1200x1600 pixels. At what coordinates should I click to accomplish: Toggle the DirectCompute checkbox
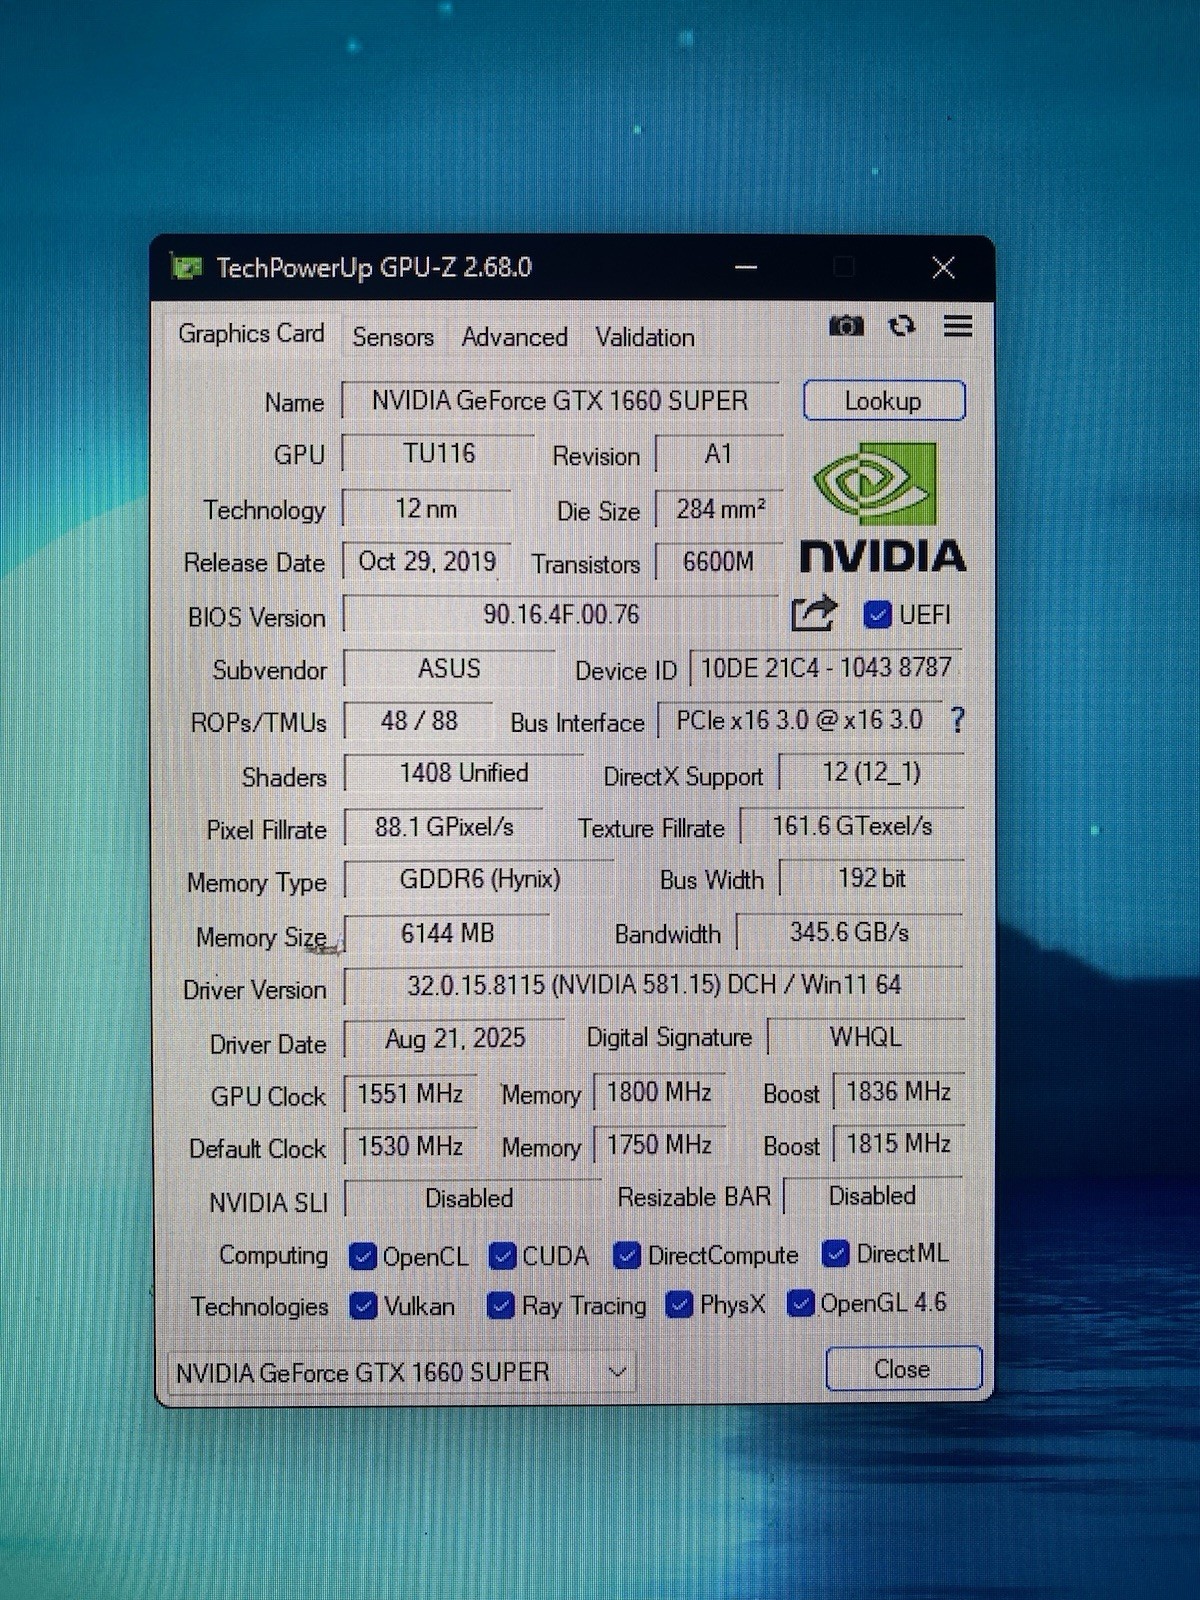[x=627, y=1255]
